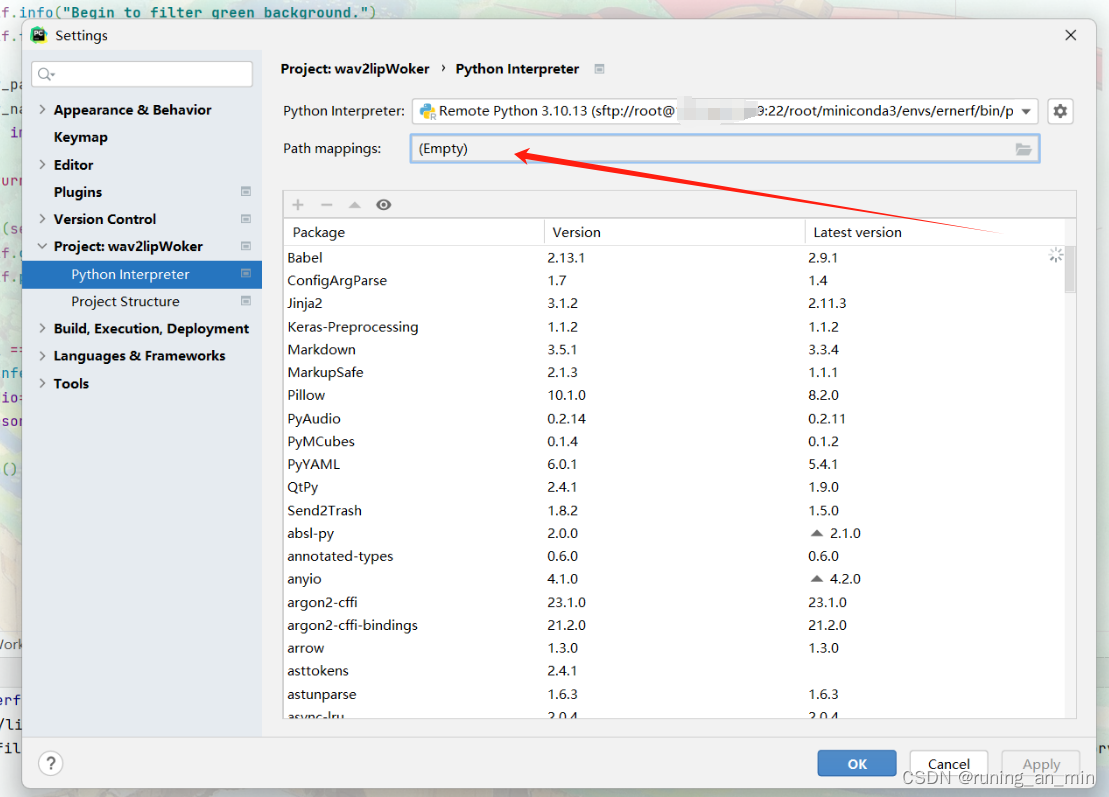The image size is (1109, 797).
Task: Expand Languages & Frameworks
Action: [43, 355]
